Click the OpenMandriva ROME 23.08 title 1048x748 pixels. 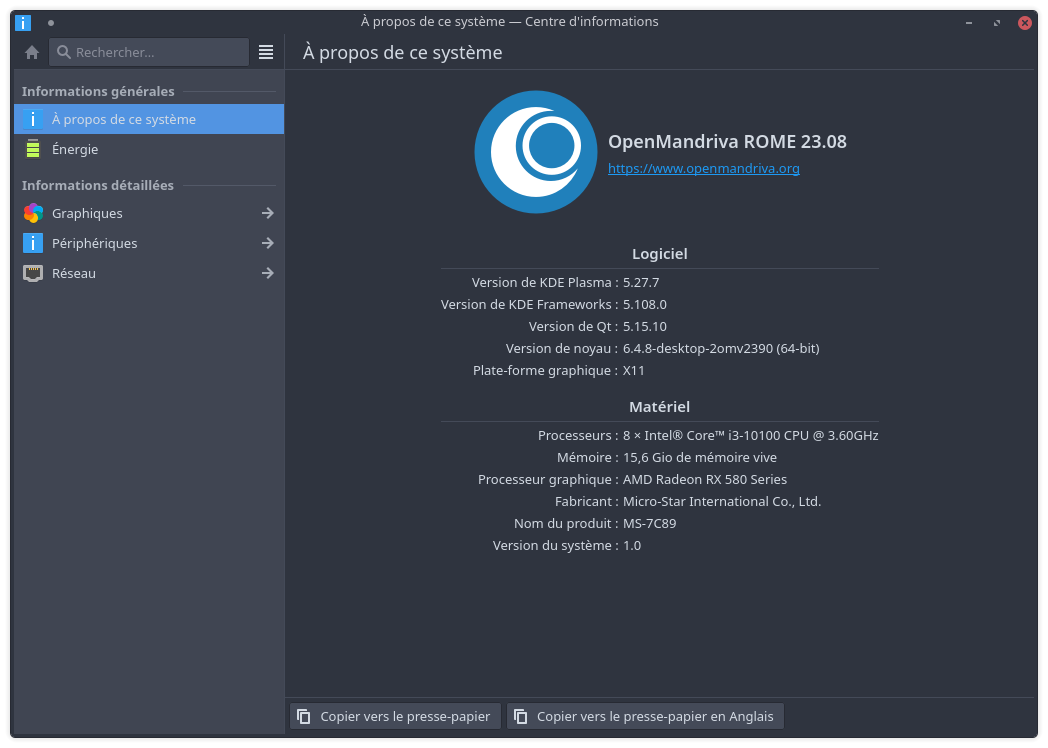727,142
